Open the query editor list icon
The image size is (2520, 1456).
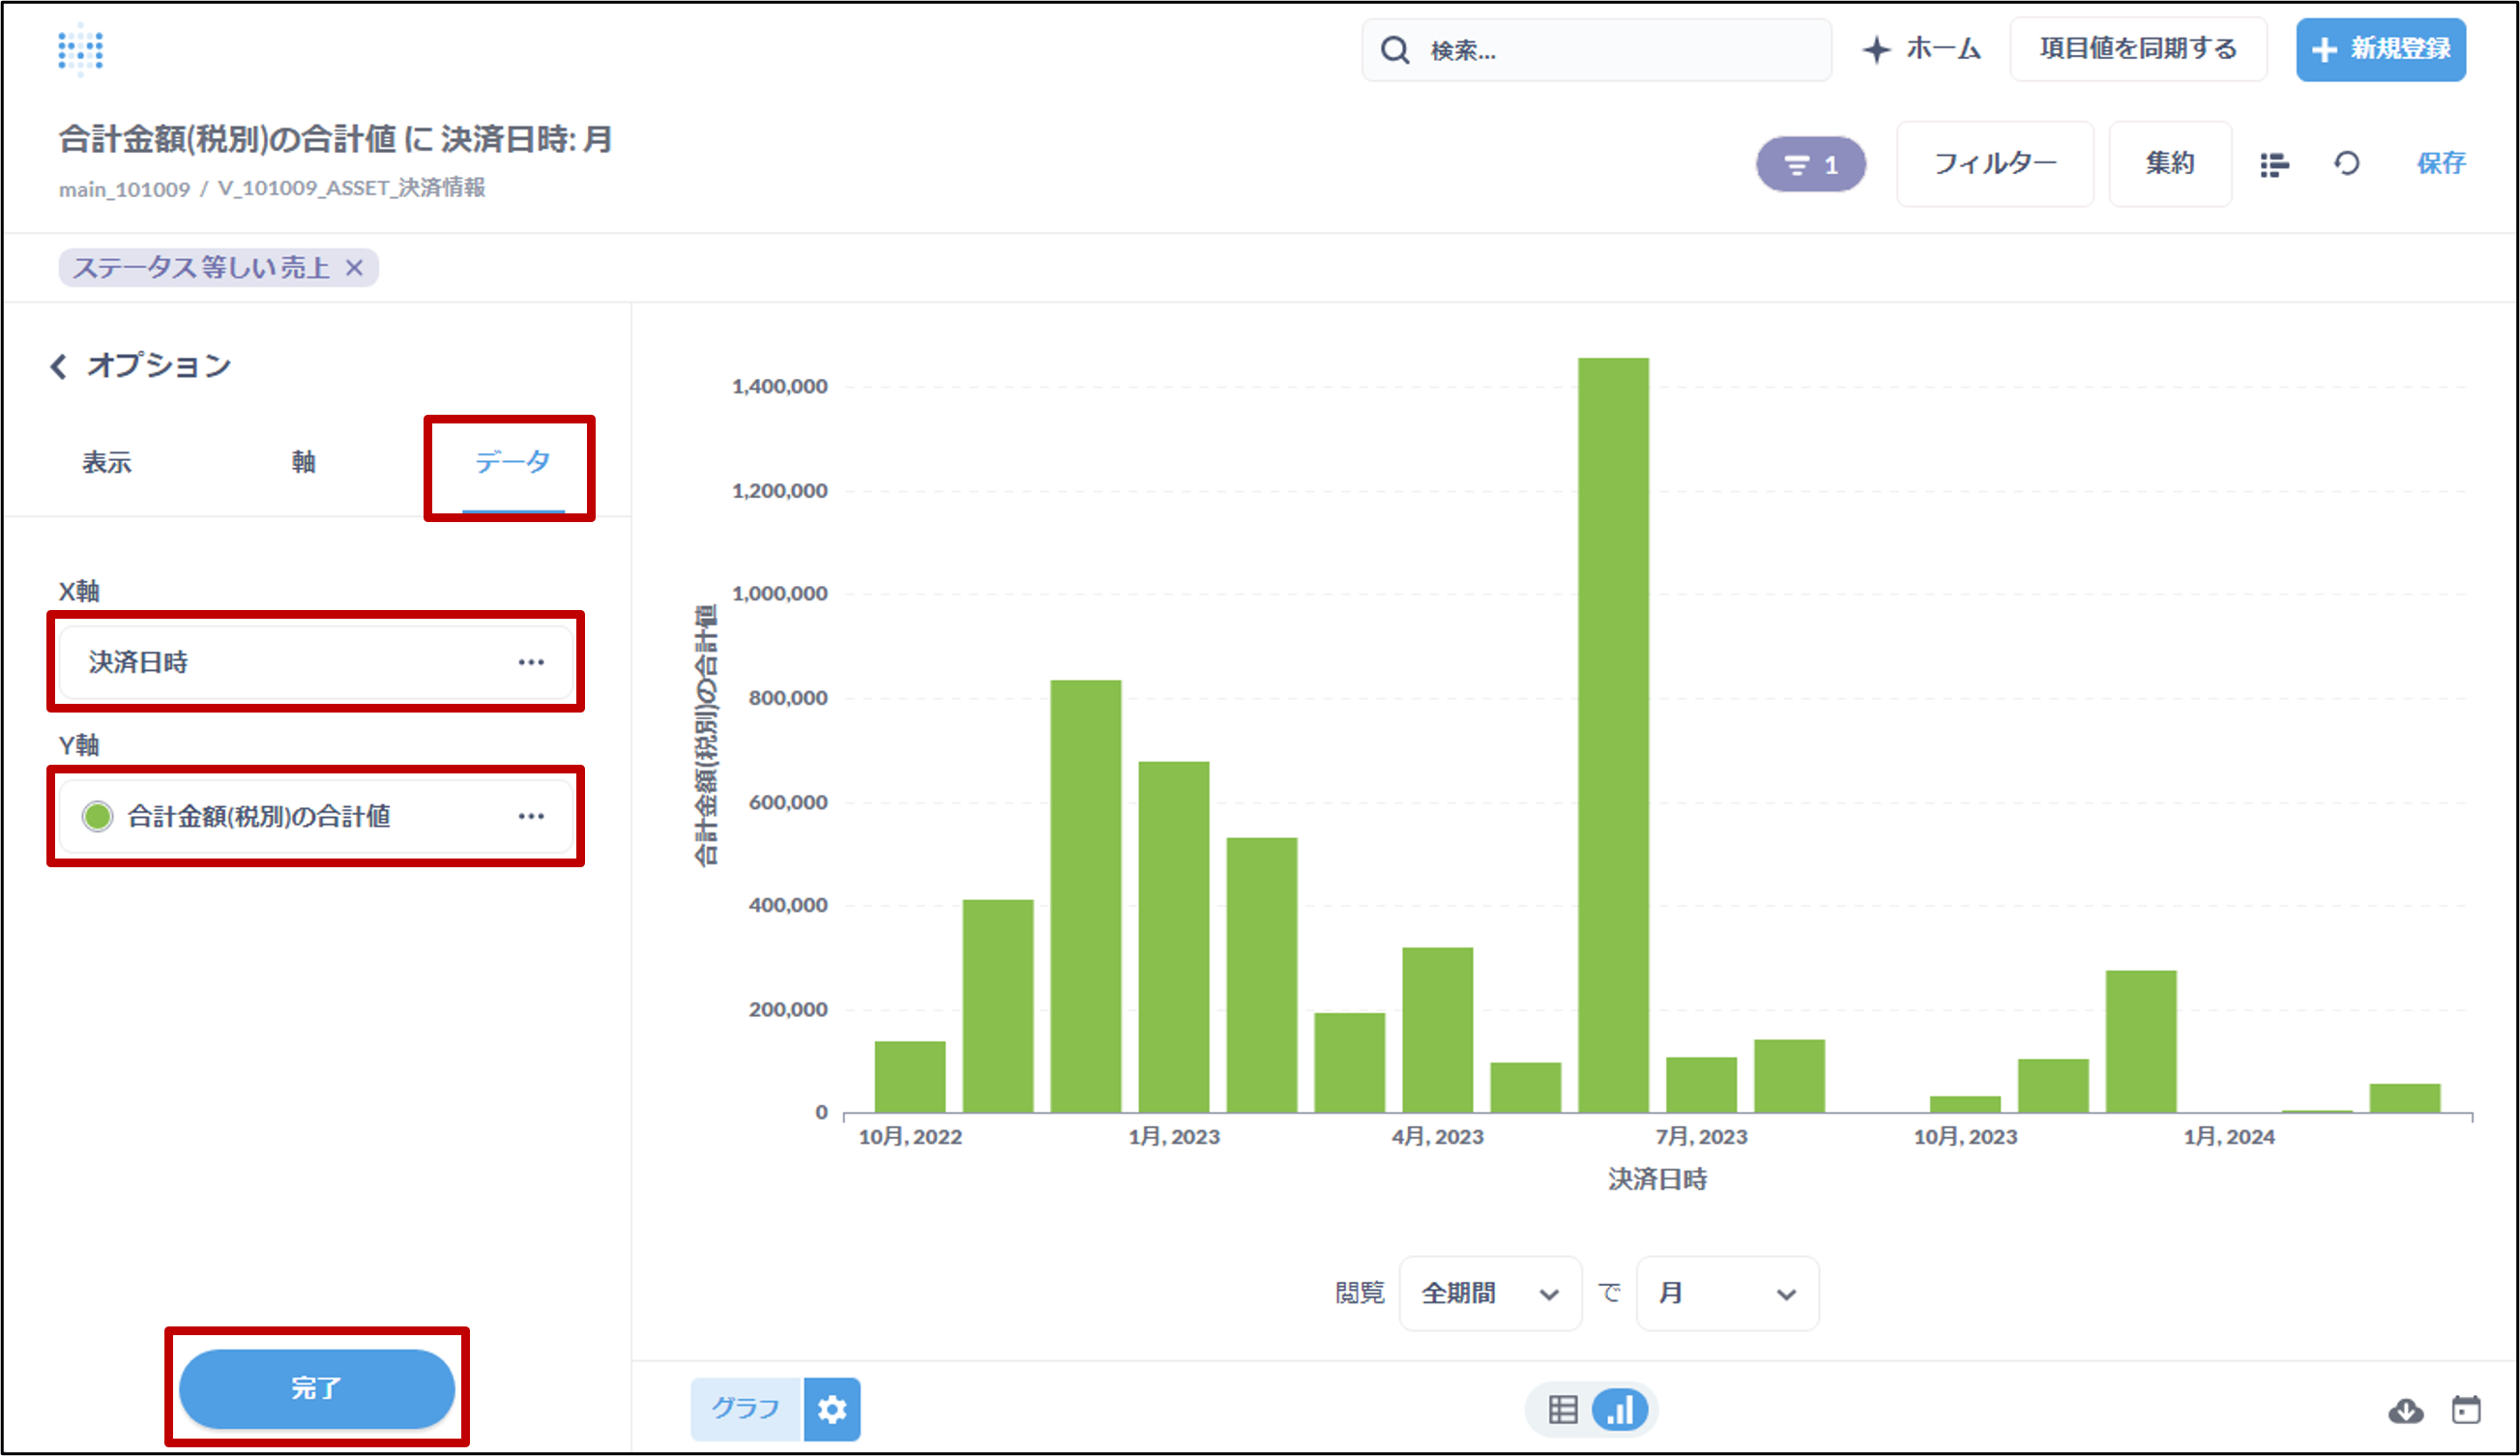[x=2274, y=164]
